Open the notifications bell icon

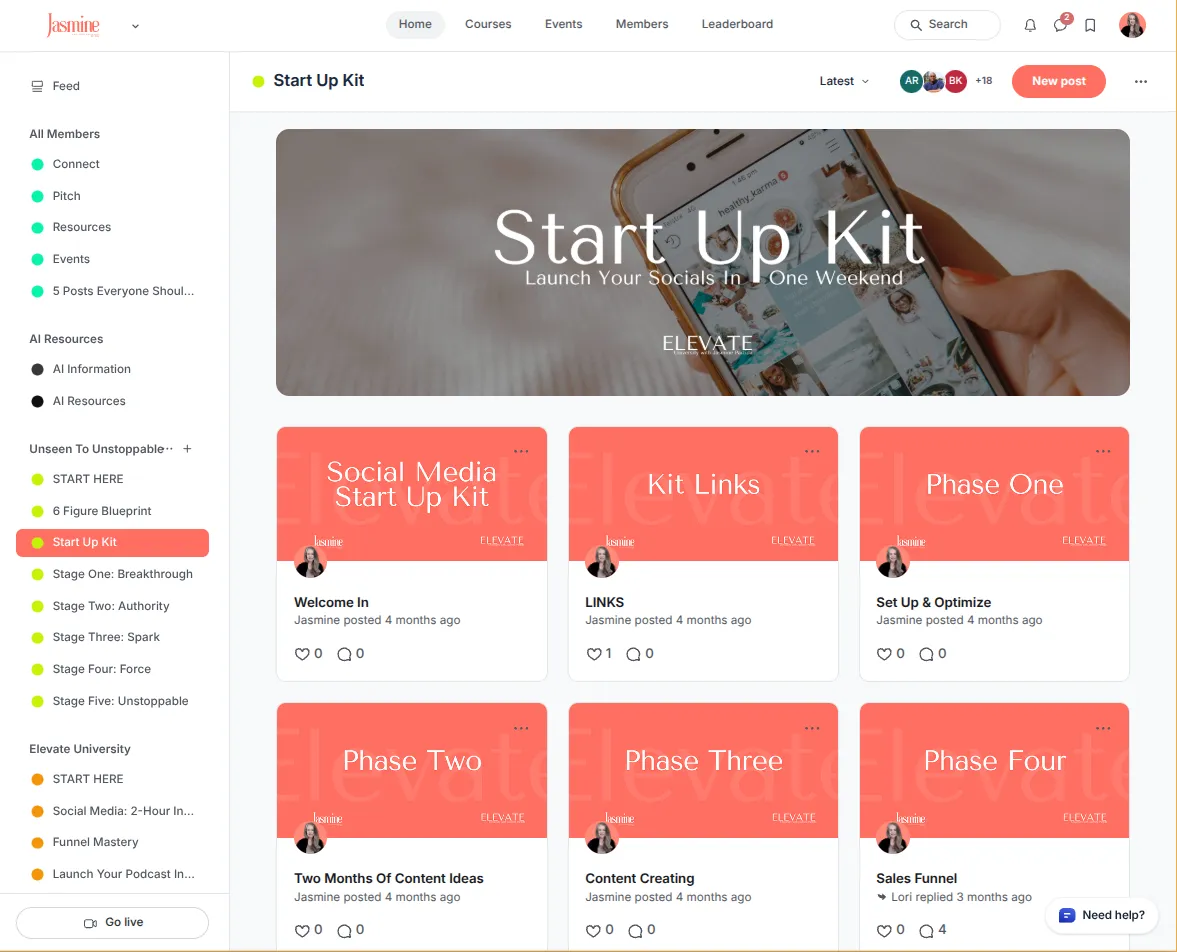[1030, 26]
